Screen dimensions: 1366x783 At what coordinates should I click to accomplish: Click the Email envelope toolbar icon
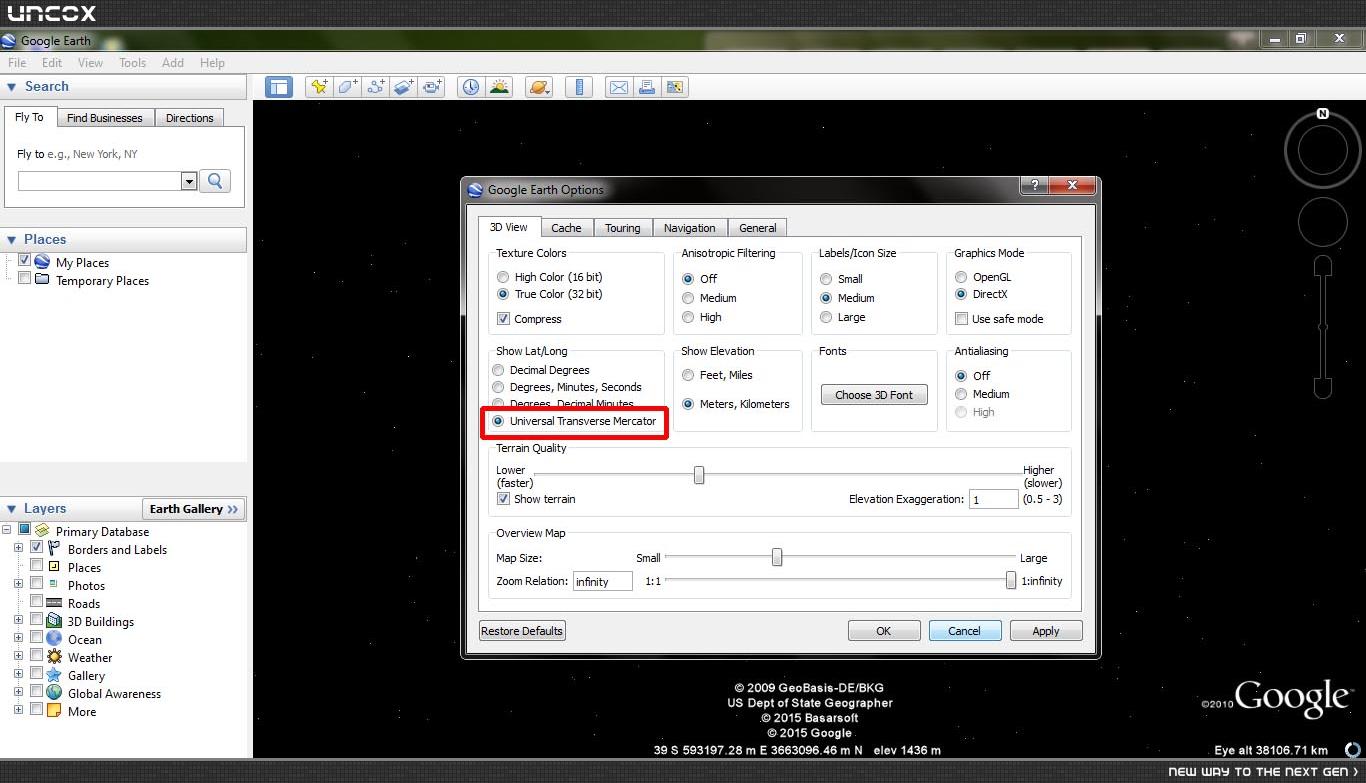[x=619, y=87]
